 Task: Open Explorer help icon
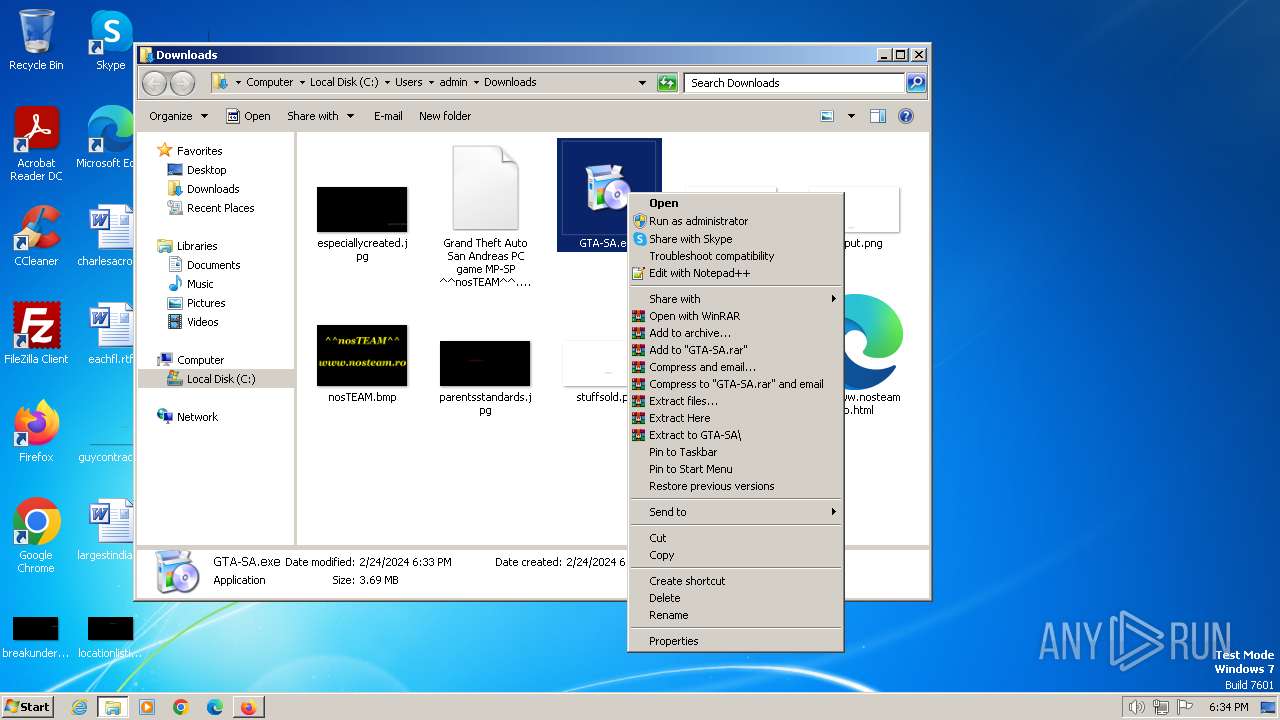pos(906,116)
